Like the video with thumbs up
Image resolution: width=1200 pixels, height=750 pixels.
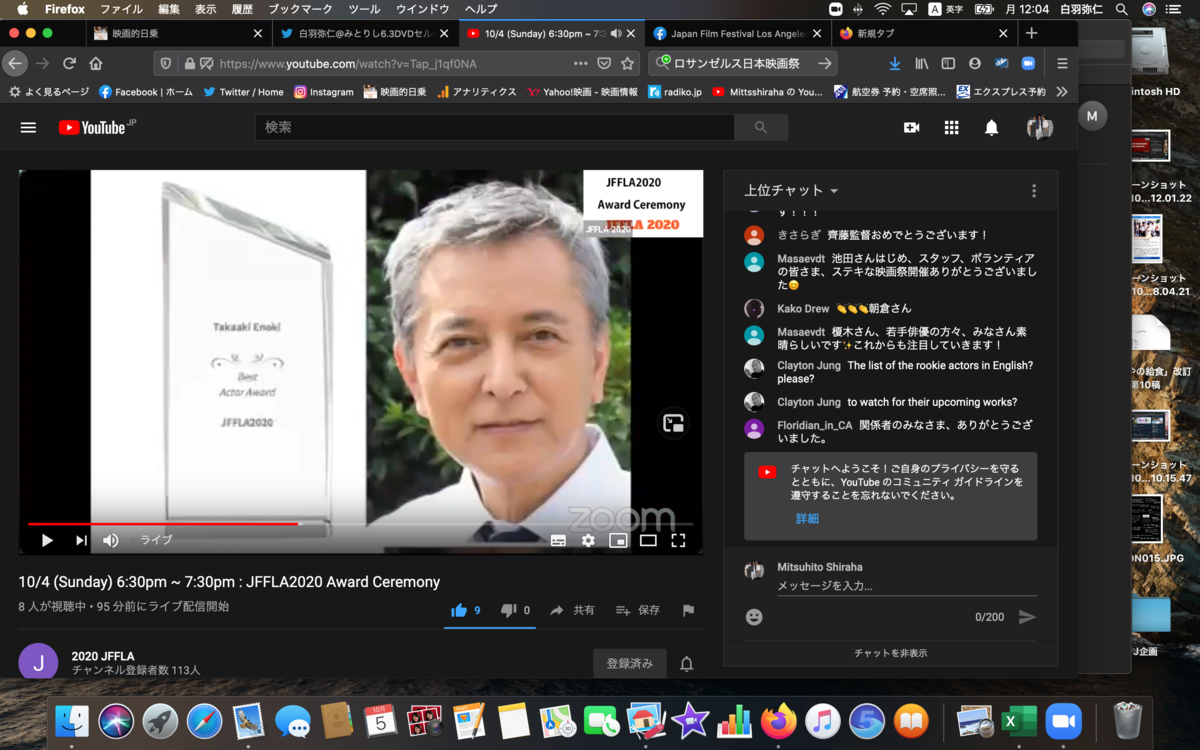coord(465,610)
